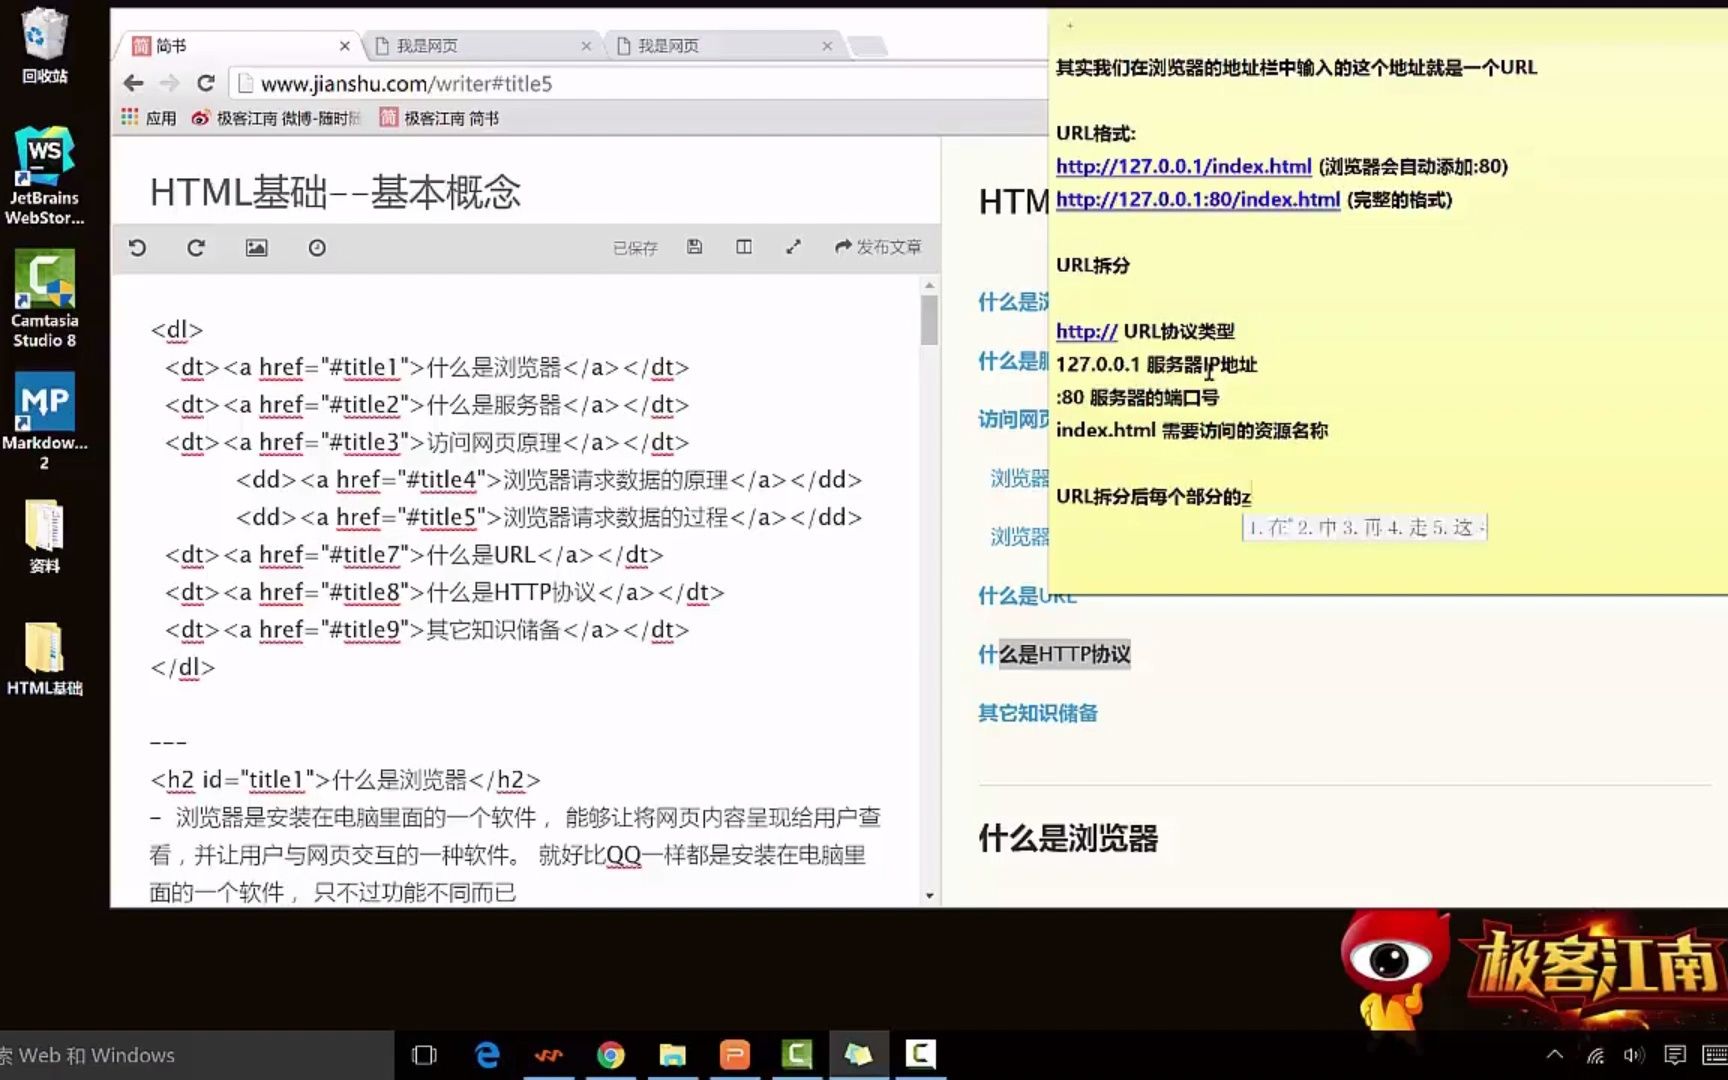Open volume tray icon
Screen dimensions: 1728x1080
1634,1055
